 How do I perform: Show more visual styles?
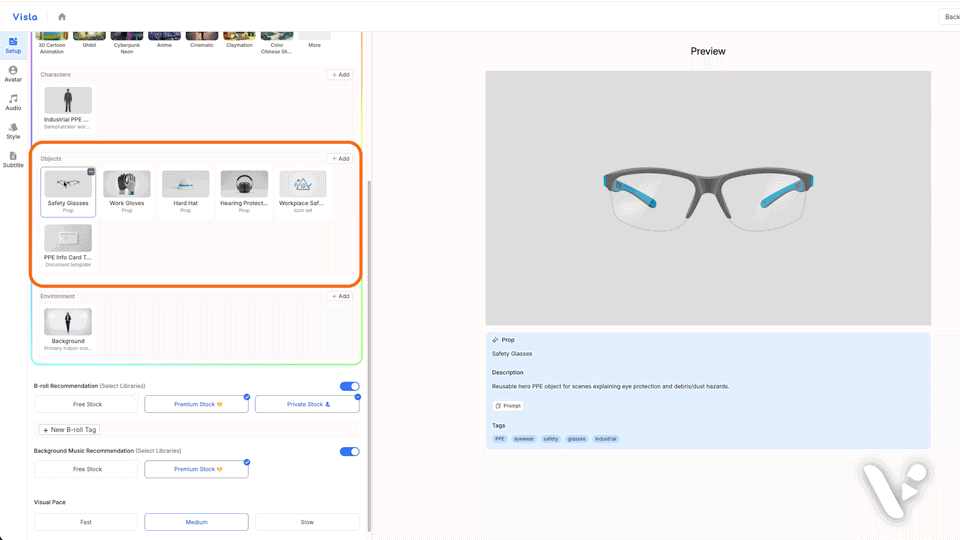coord(314,39)
